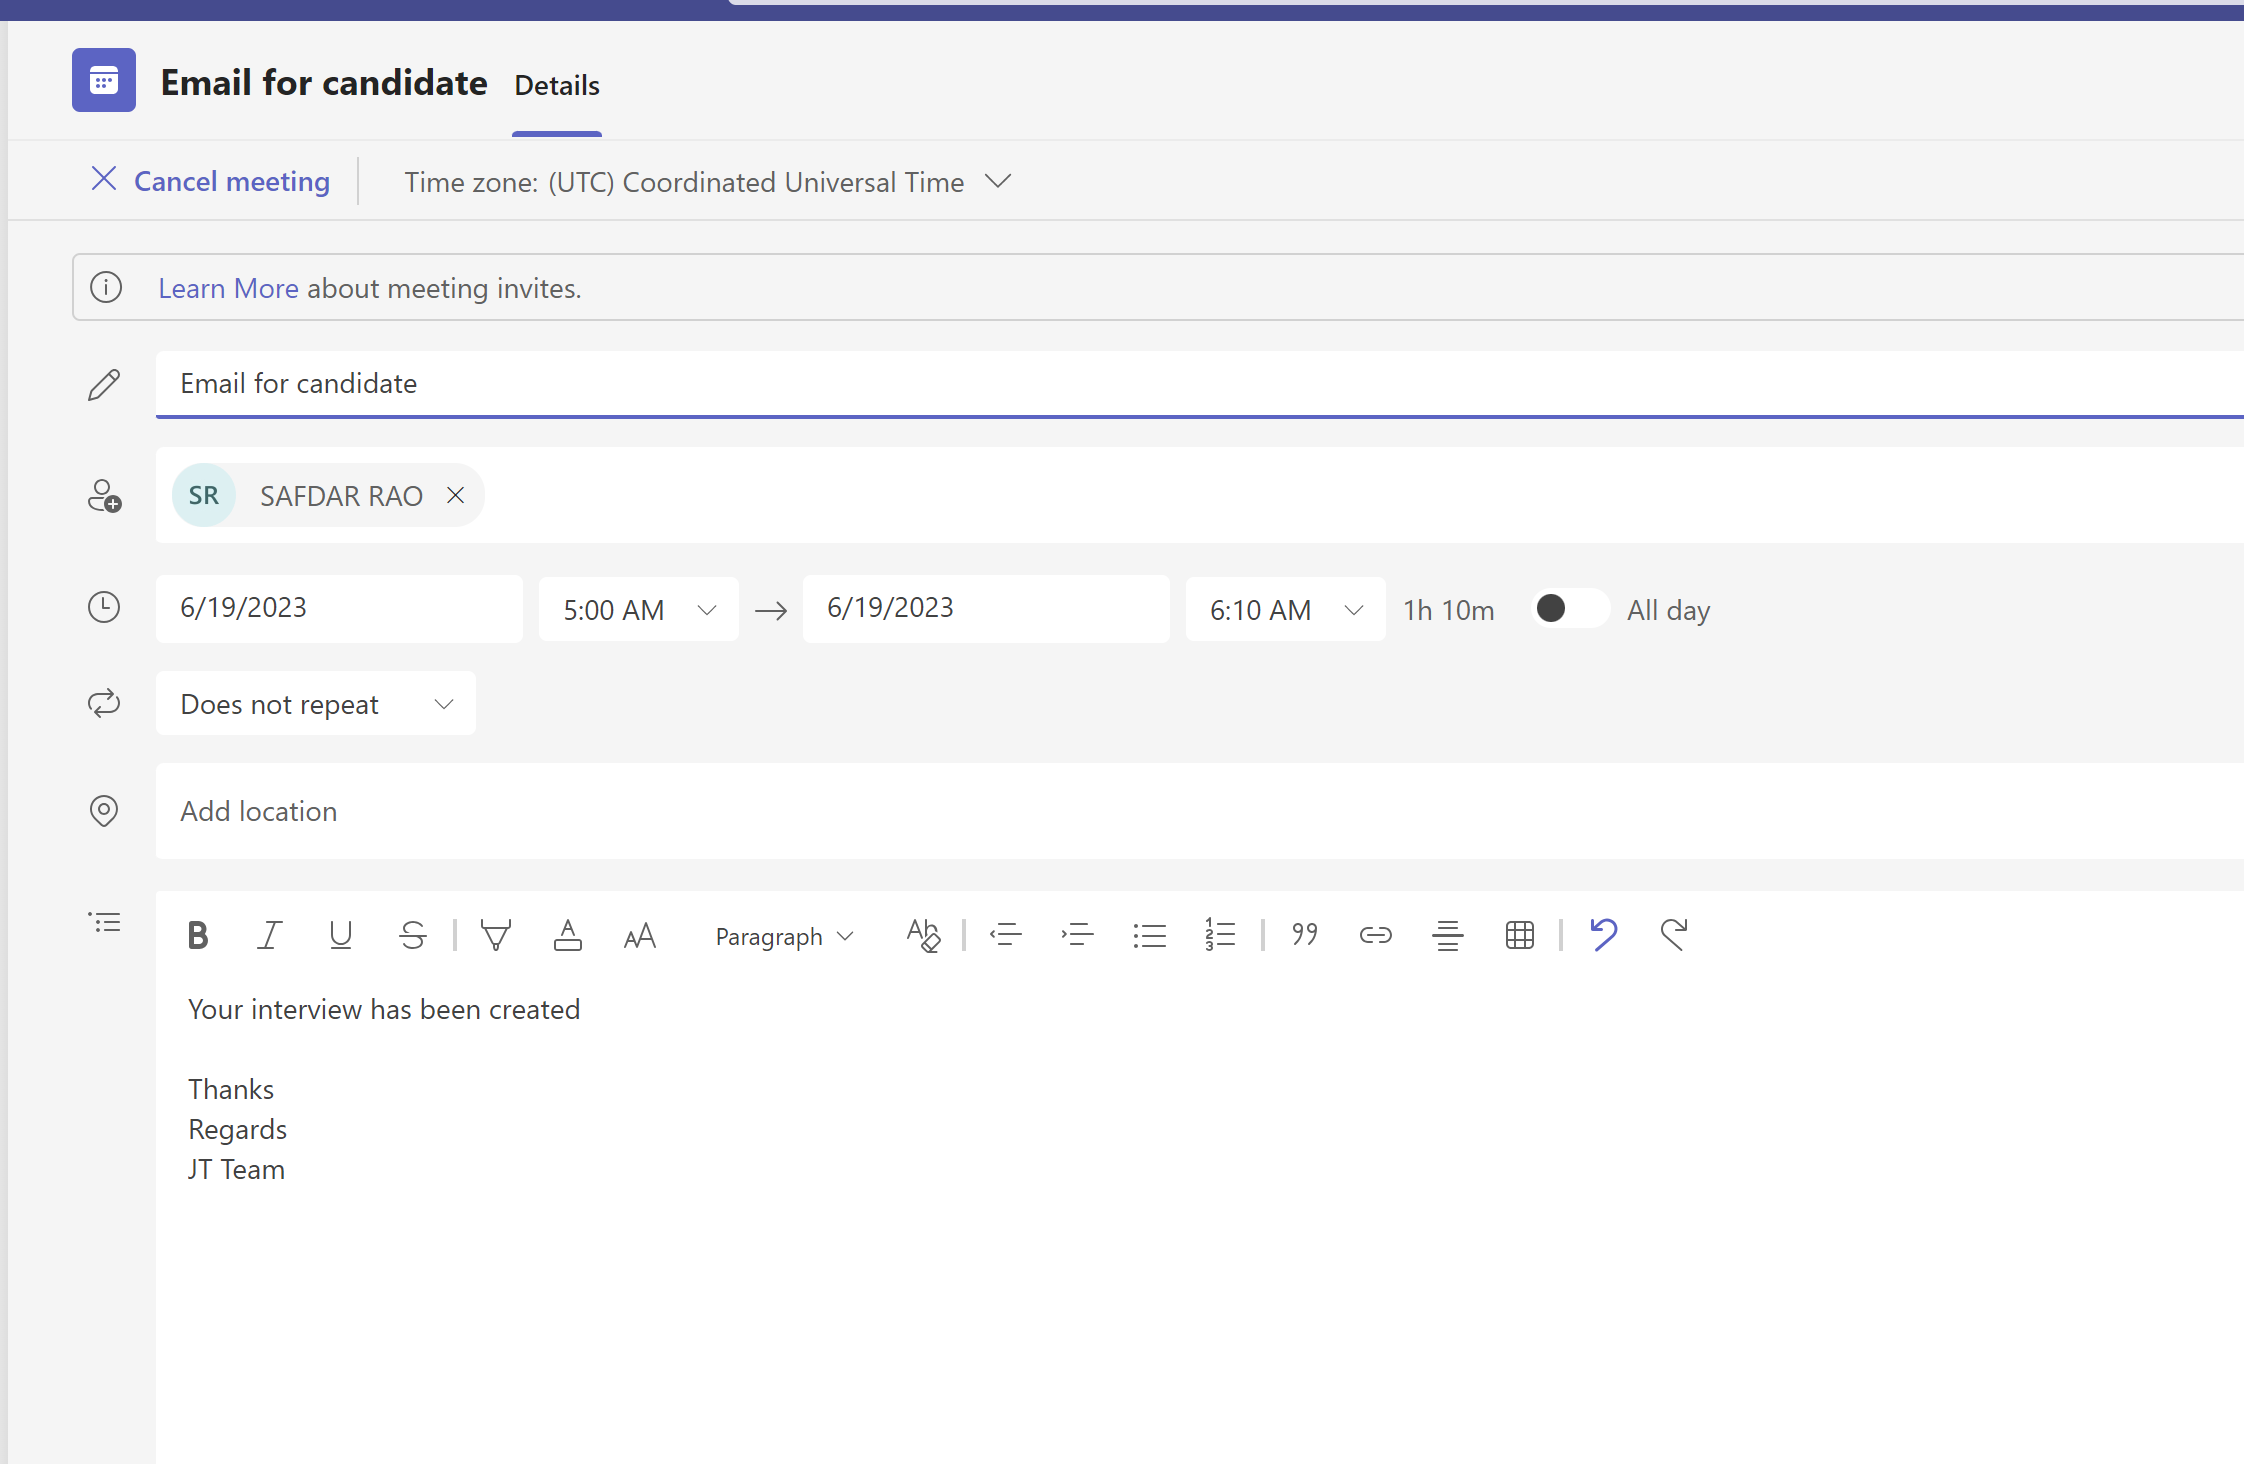The image size is (2244, 1464).
Task: Open the Learn More link
Action: [228, 288]
